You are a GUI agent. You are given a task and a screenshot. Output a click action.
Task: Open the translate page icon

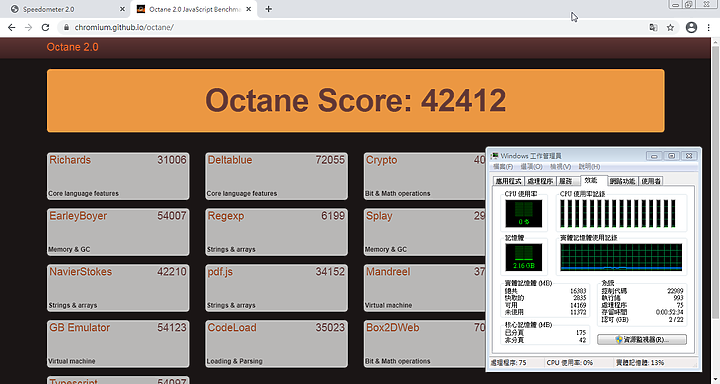(653, 28)
